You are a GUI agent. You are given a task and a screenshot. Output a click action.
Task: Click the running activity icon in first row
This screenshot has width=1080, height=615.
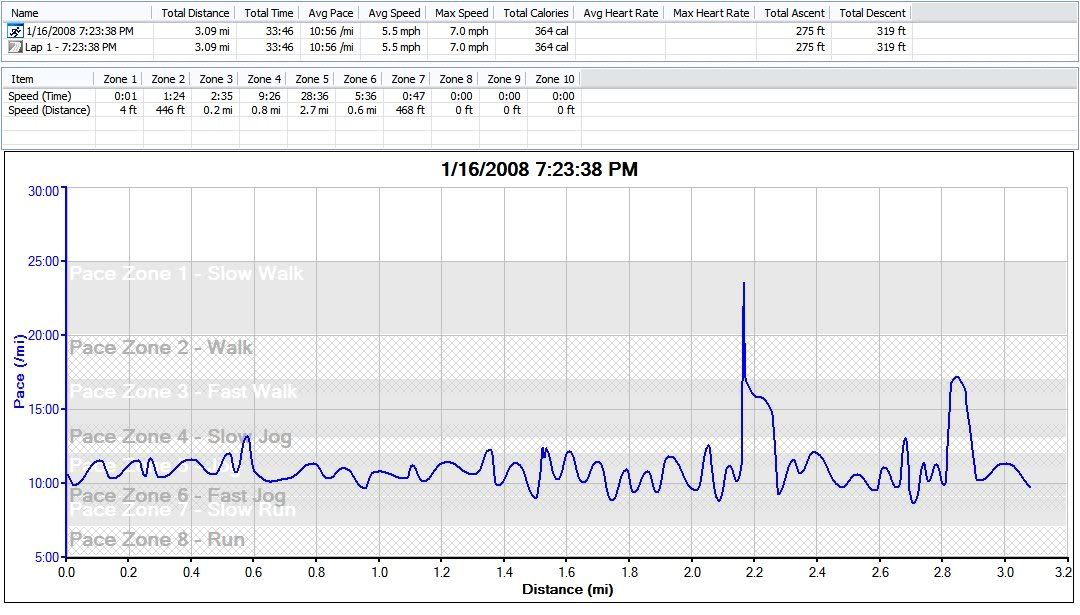pos(15,31)
